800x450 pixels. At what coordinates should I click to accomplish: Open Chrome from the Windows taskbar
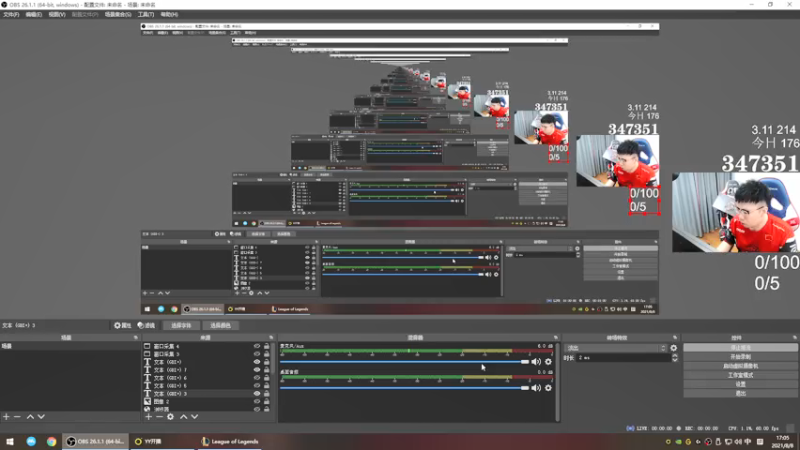[51, 442]
